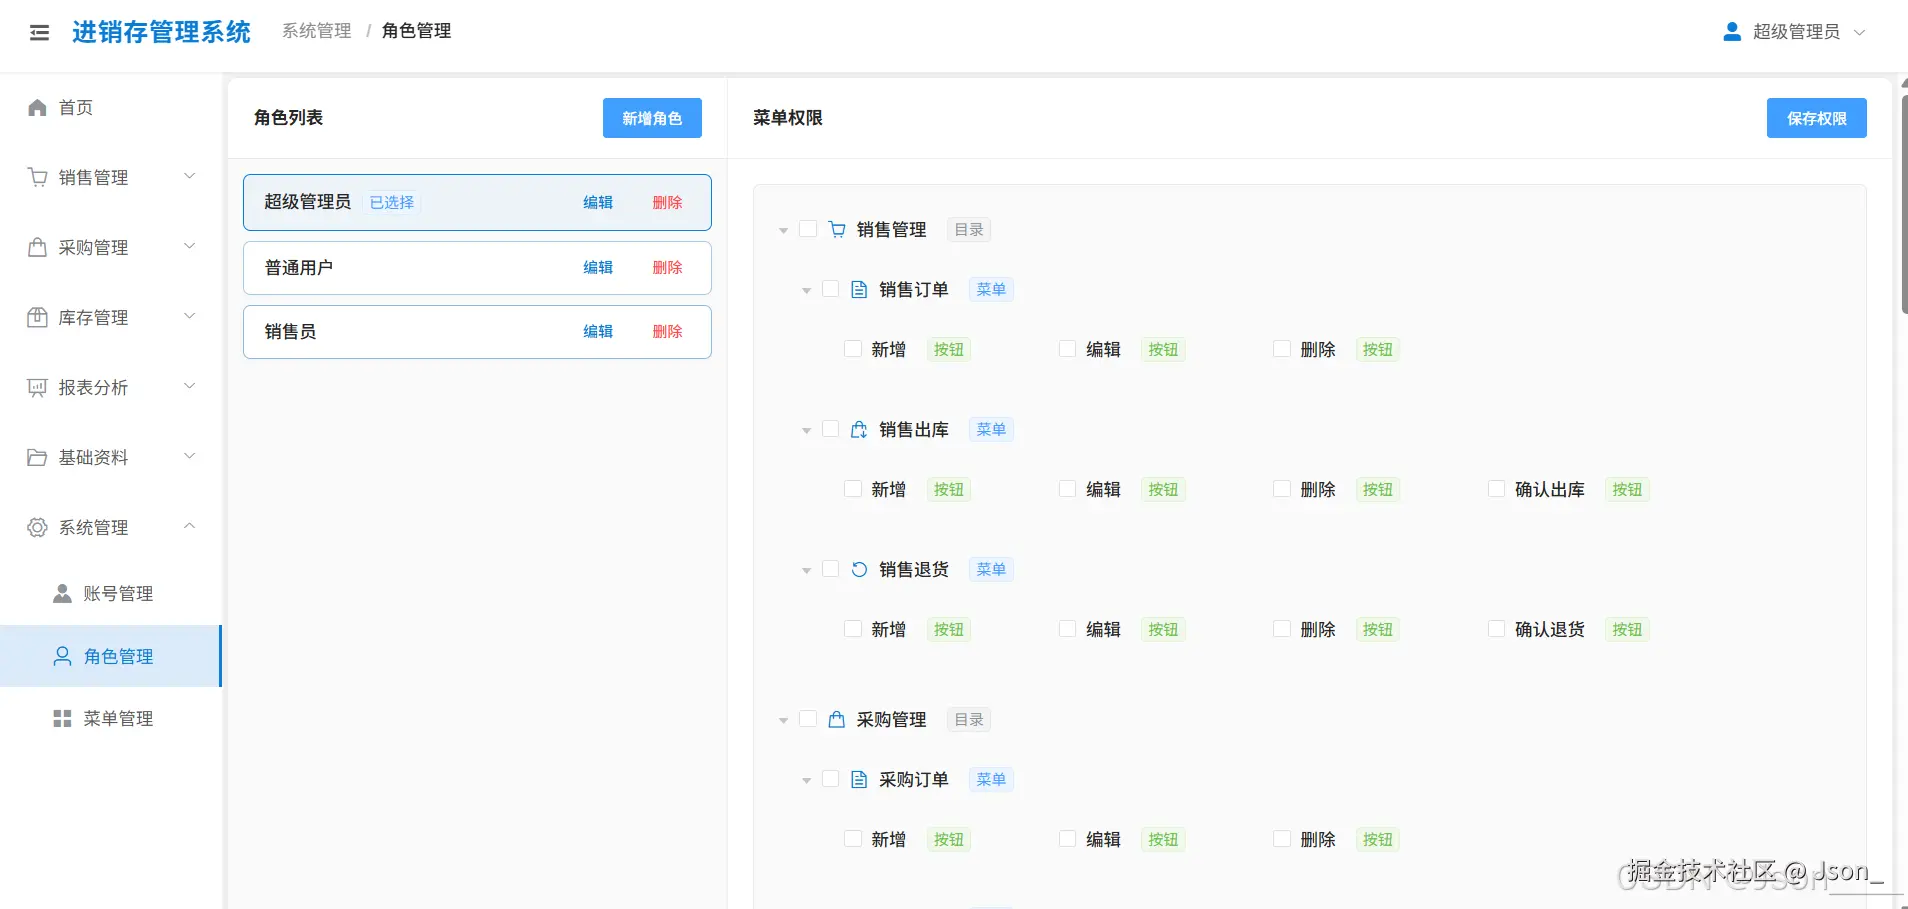Click the document icon beside 采购订单
This screenshot has width=1908, height=909.
coord(859,780)
